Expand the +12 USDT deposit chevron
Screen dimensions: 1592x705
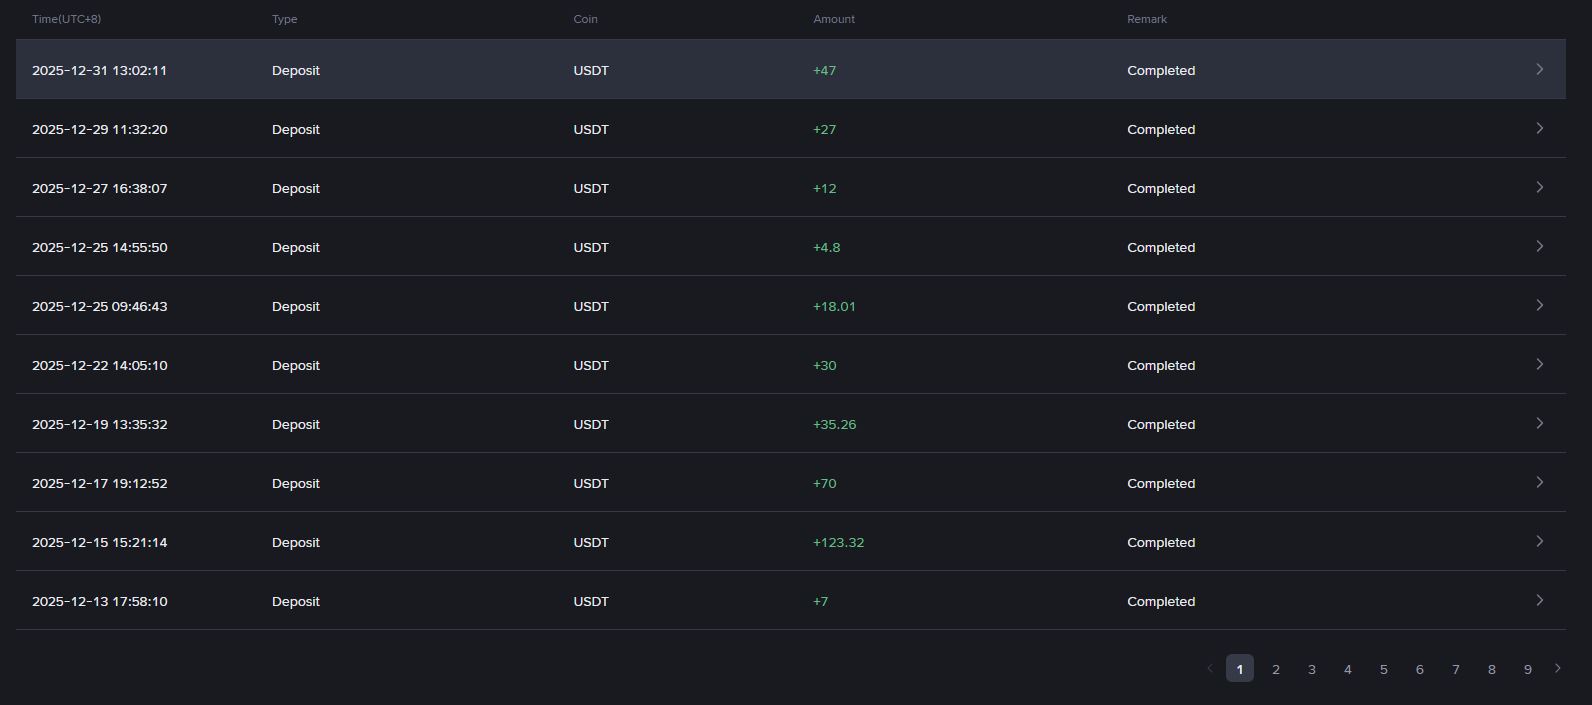(1540, 187)
